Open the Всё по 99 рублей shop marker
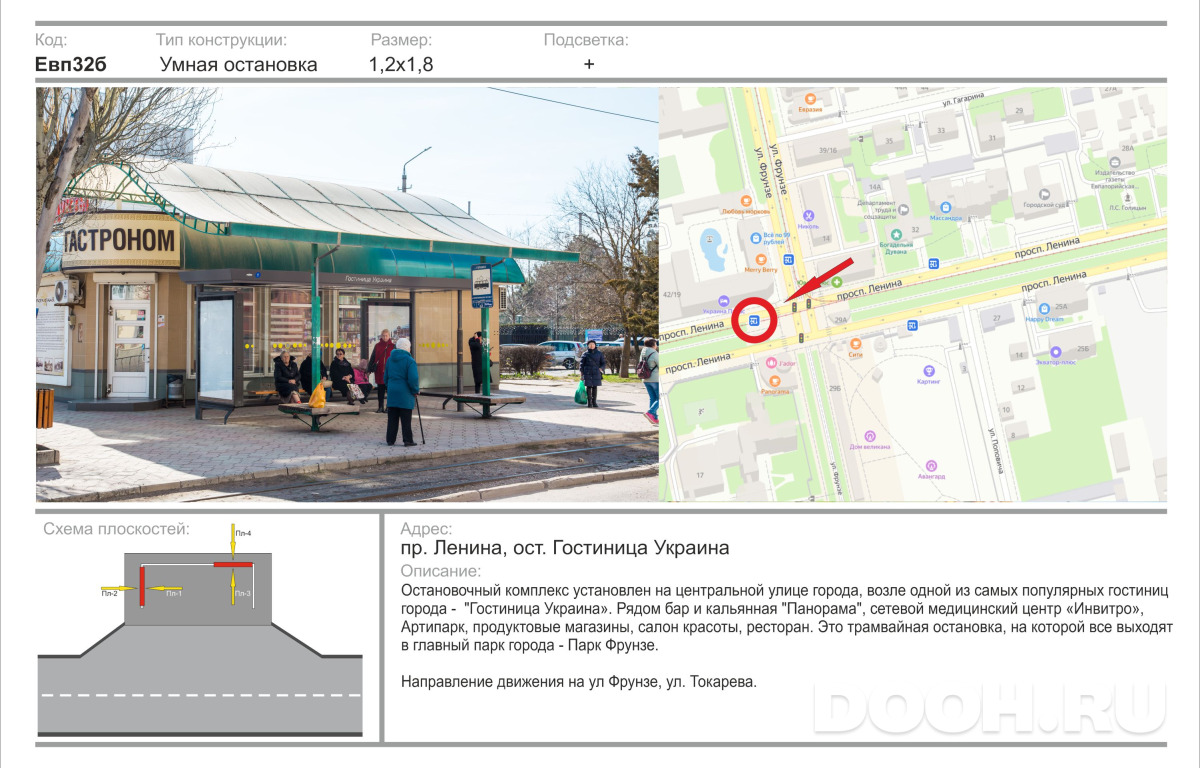The width and height of the screenshot is (1200, 768). (x=756, y=238)
